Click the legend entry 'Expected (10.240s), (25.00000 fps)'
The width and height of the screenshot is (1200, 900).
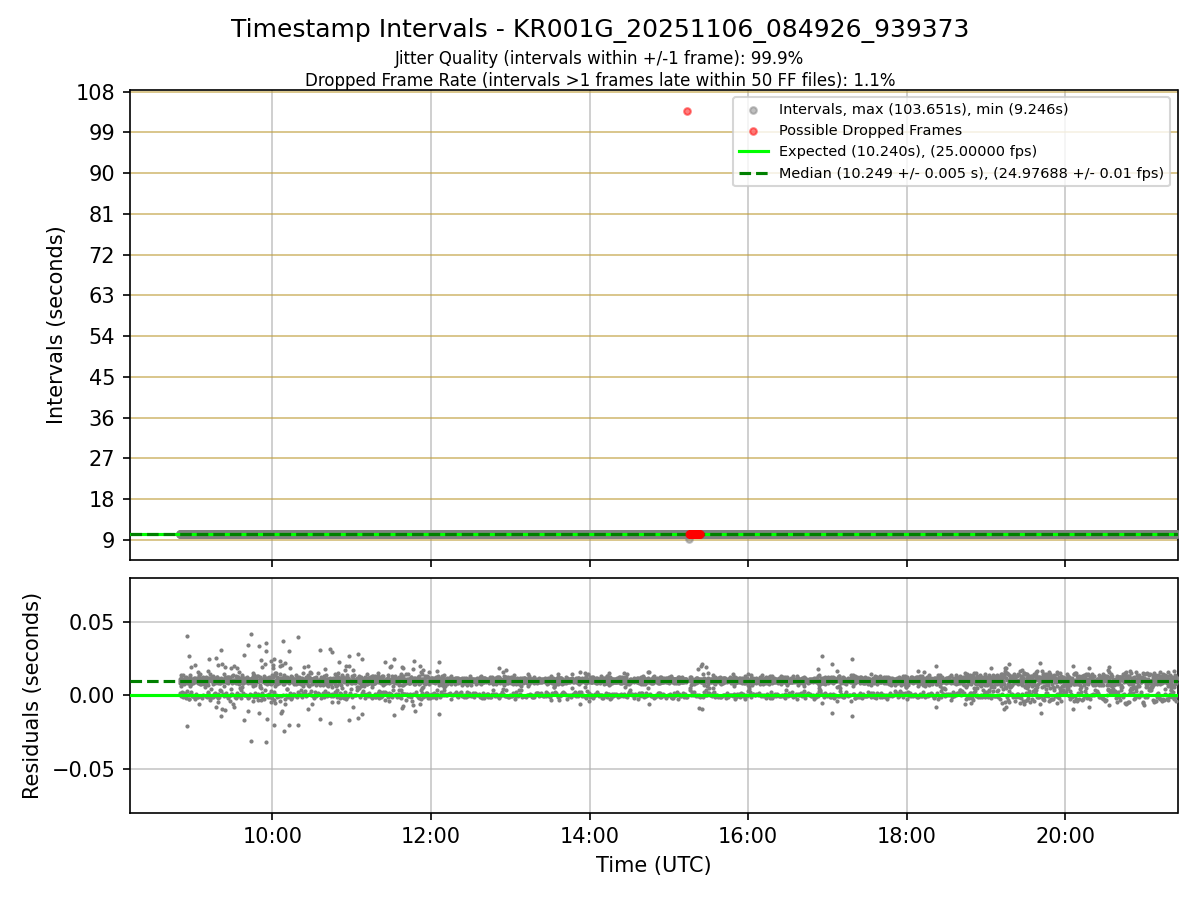tap(908, 151)
